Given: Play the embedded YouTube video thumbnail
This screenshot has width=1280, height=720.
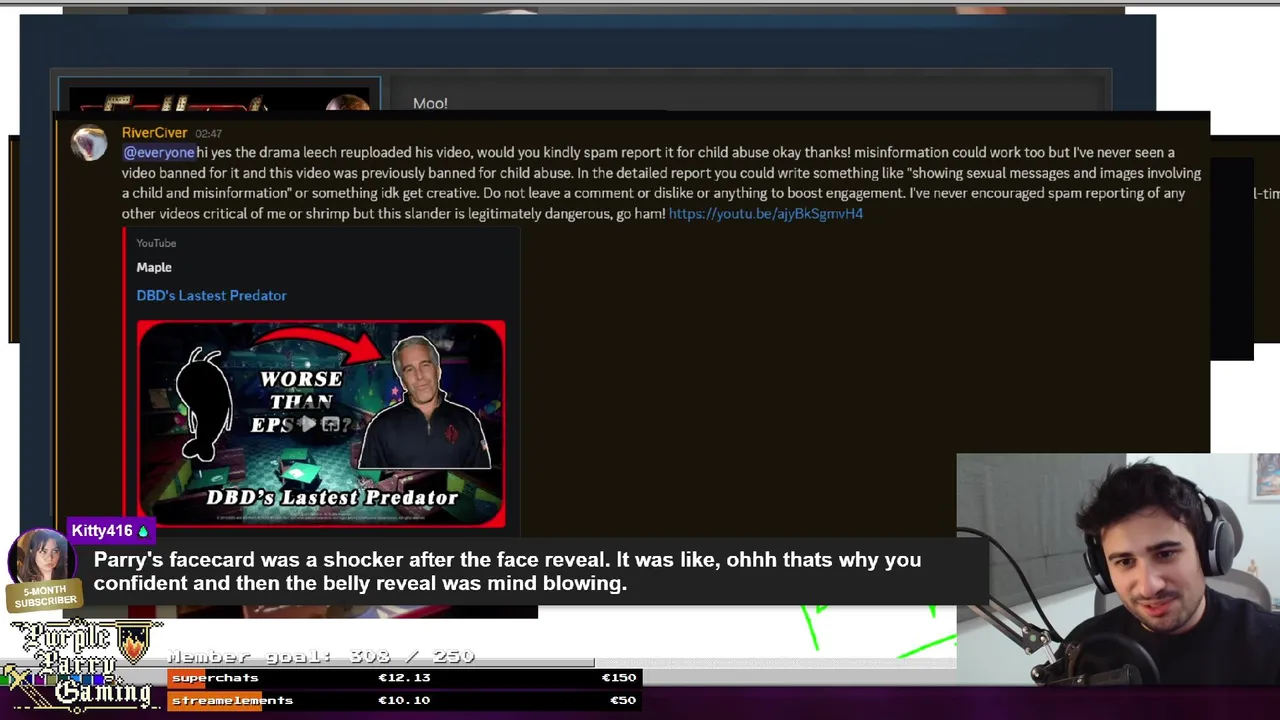Looking at the screenshot, I should pyautogui.click(x=321, y=424).
